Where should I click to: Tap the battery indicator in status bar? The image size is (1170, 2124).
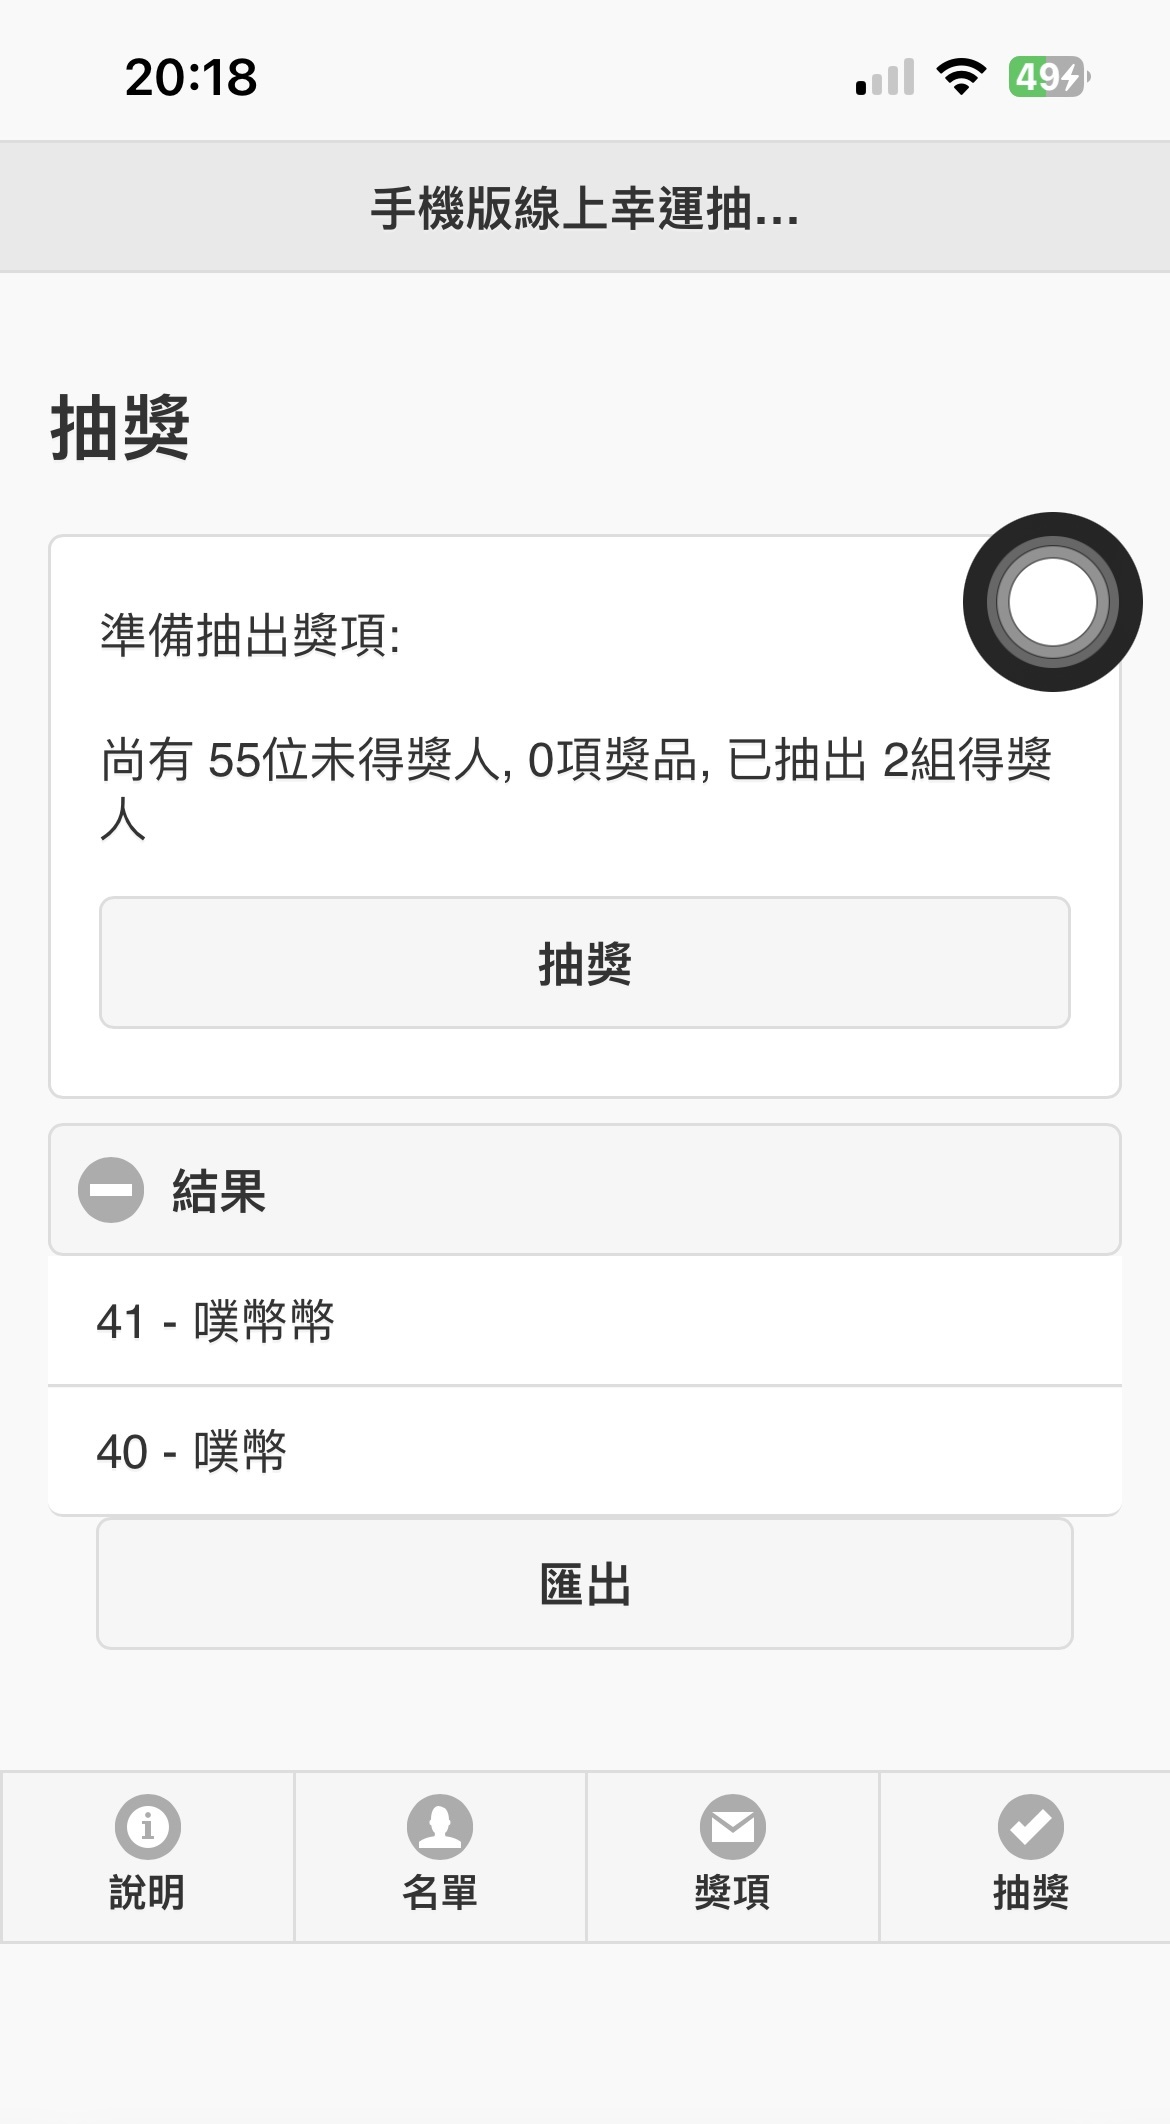click(x=1048, y=77)
